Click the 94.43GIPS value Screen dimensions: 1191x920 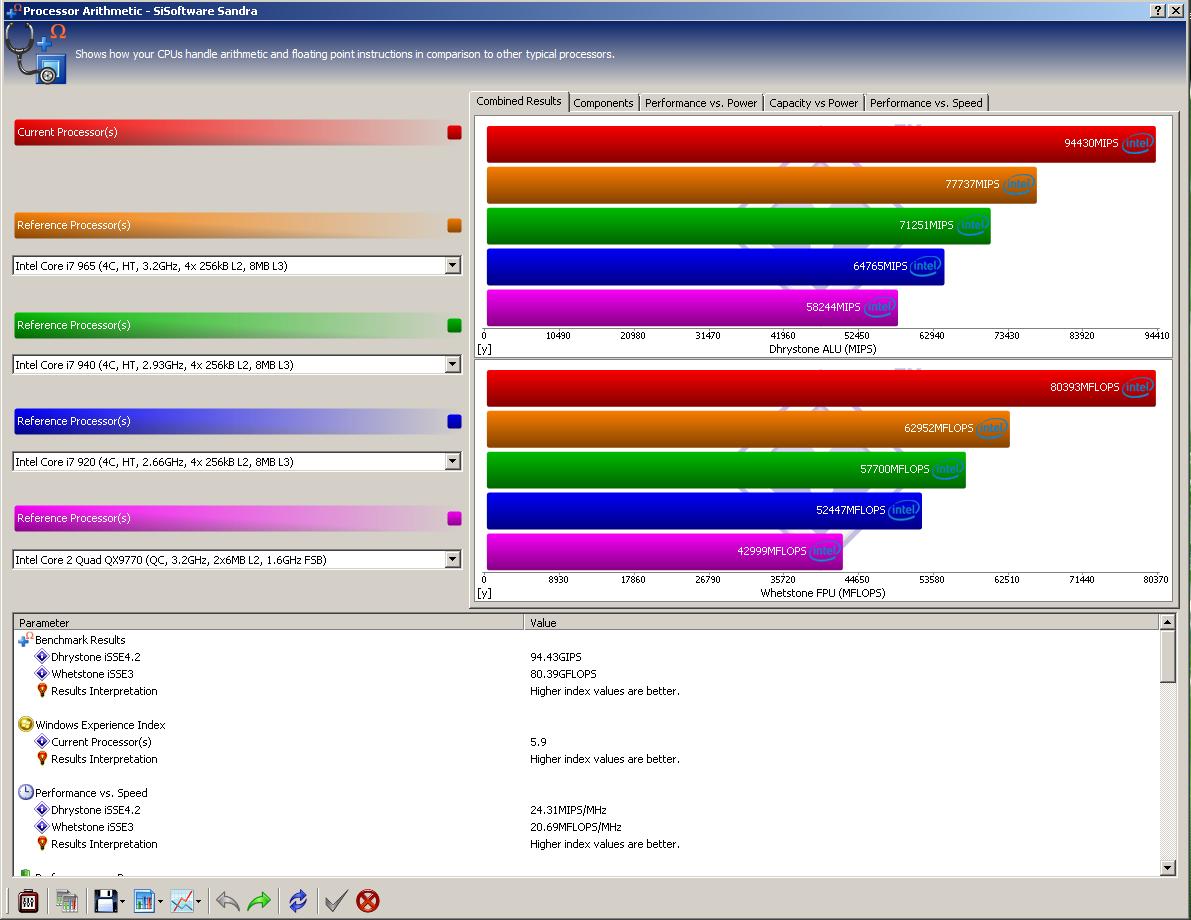pyautogui.click(x=556, y=656)
